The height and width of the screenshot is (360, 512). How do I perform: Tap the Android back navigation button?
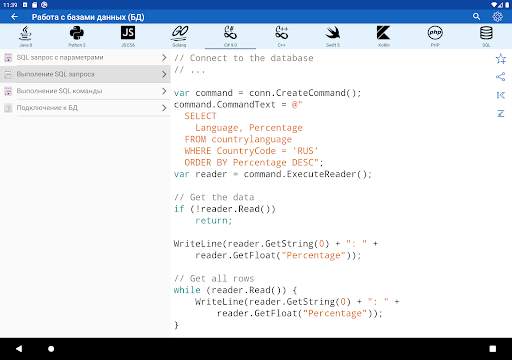(19, 349)
